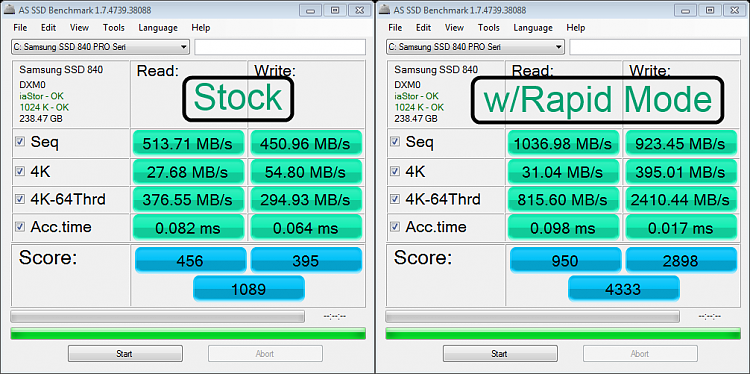
Task: Click the 54.80 MB/s 4K write result
Action: click(306, 172)
